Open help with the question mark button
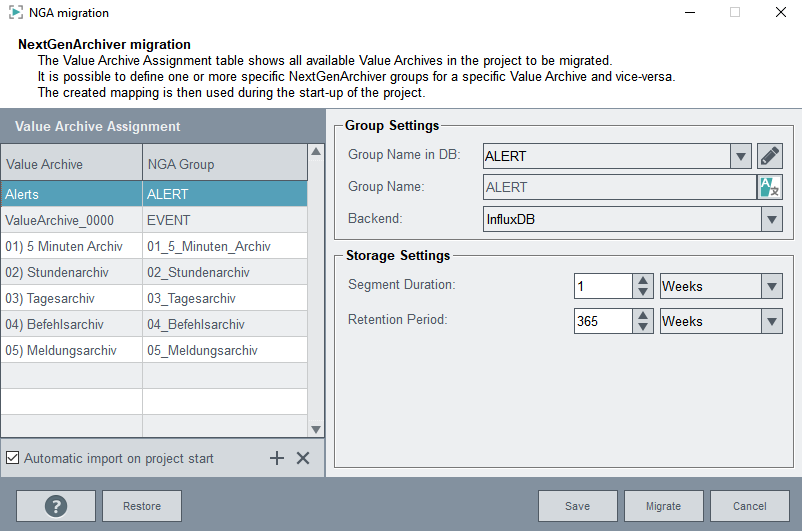The height and width of the screenshot is (531, 802). click(56, 506)
